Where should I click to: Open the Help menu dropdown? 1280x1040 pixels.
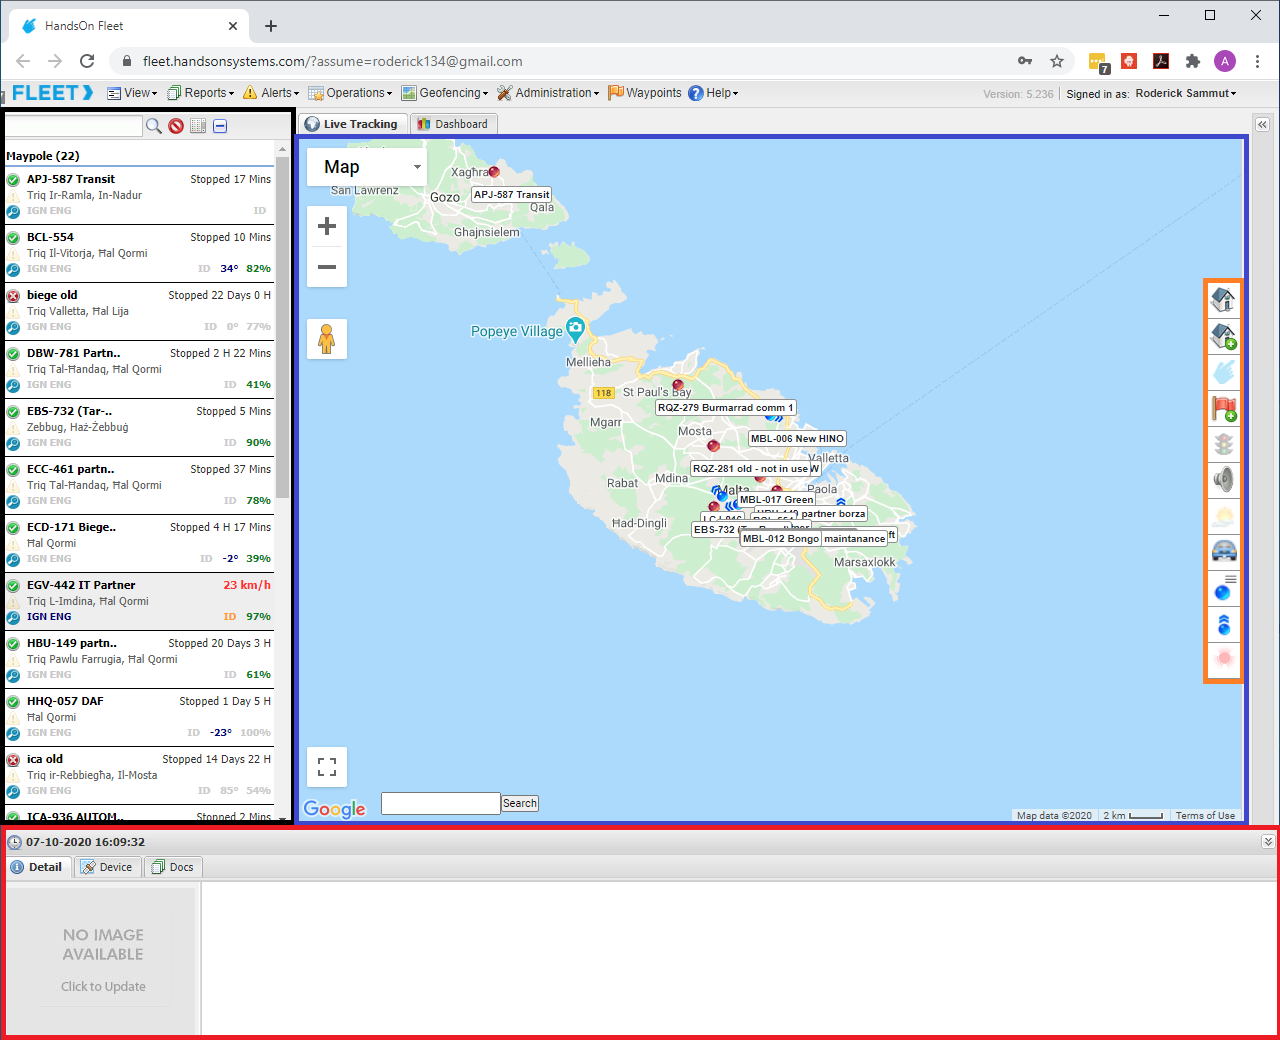tap(713, 93)
